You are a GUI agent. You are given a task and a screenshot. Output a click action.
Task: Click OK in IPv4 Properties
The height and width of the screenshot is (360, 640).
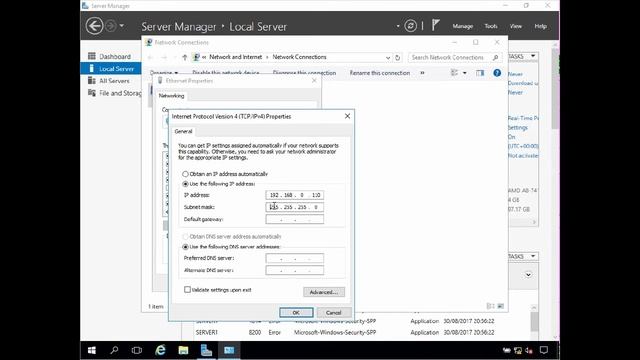point(296,313)
